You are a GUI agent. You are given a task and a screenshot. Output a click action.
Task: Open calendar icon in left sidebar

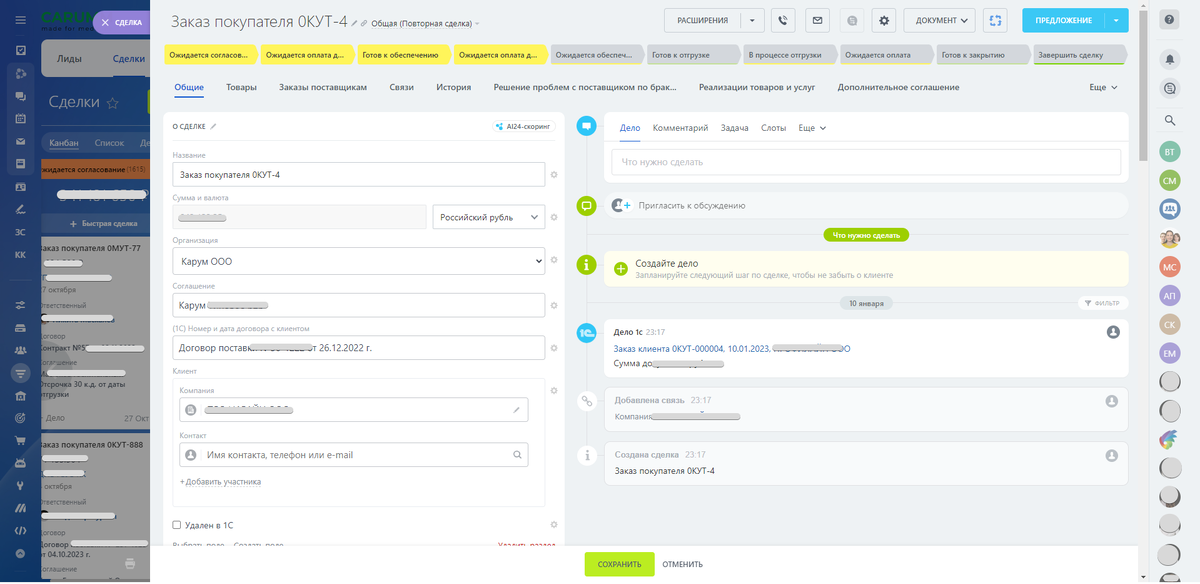[20, 118]
